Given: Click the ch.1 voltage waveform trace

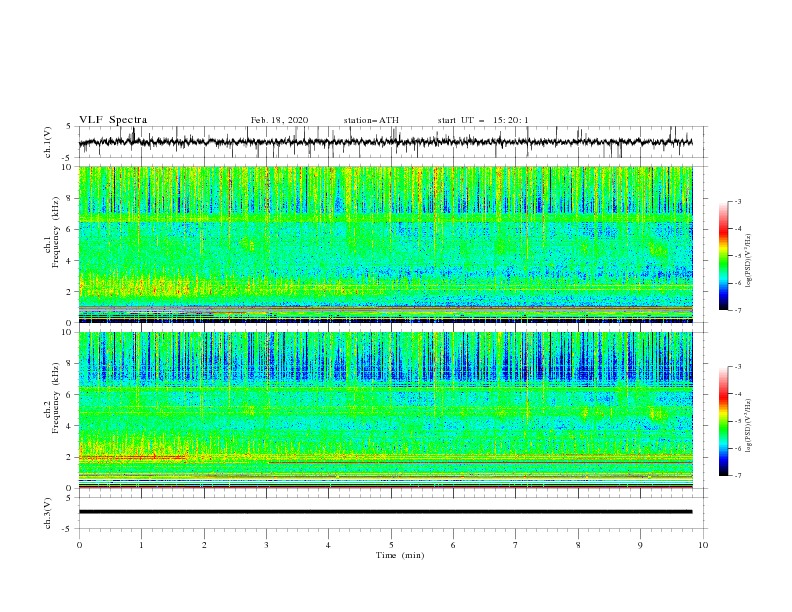Looking at the screenshot, I should 385,142.
